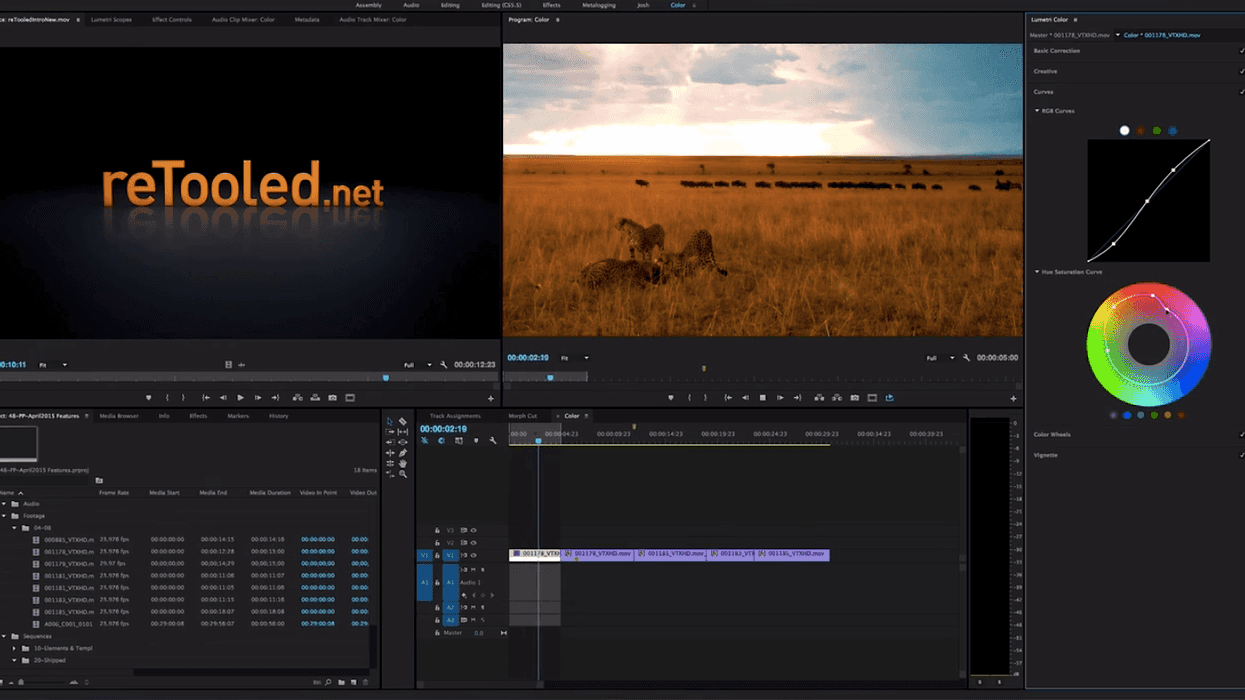Toggle V1 track output eye
This screenshot has height=700, width=1245.
coord(473,555)
